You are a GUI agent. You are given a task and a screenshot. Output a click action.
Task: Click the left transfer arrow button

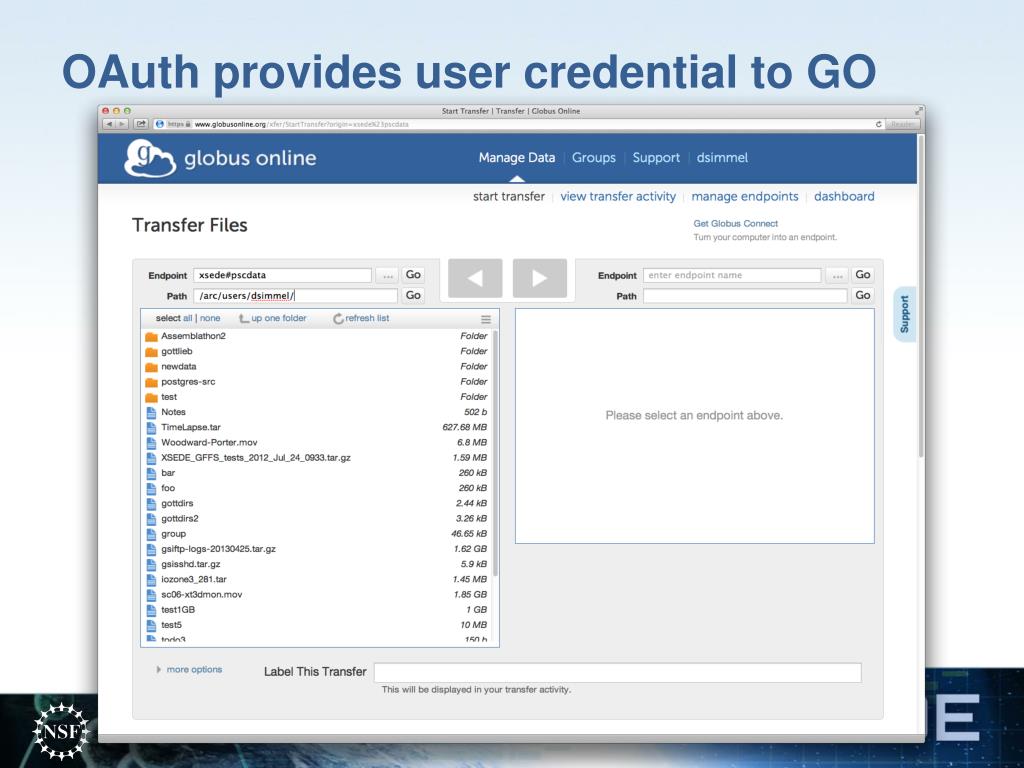click(475, 278)
